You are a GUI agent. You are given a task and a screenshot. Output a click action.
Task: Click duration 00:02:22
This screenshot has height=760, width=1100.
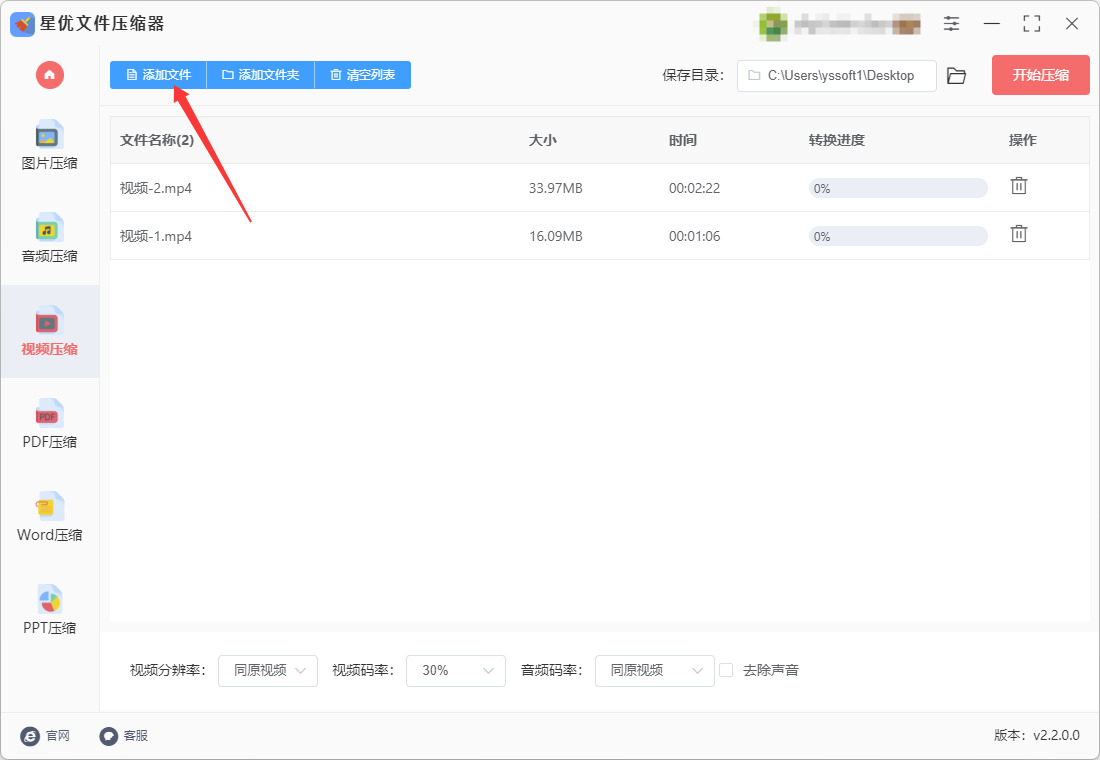click(x=695, y=188)
